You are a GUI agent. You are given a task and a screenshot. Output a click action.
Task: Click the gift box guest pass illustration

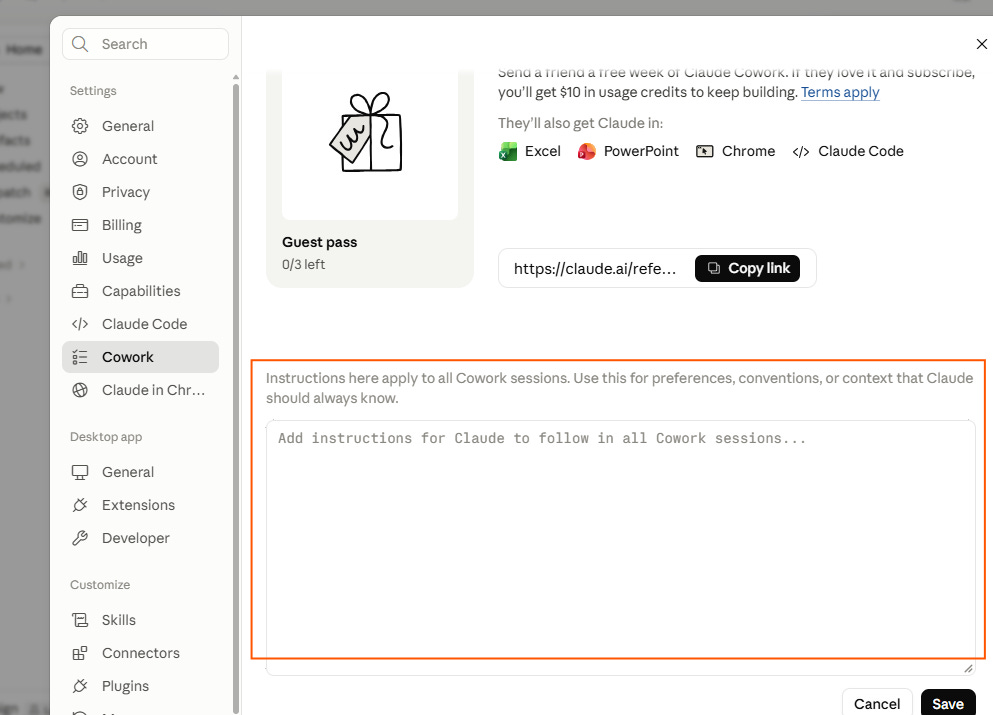[x=367, y=132]
